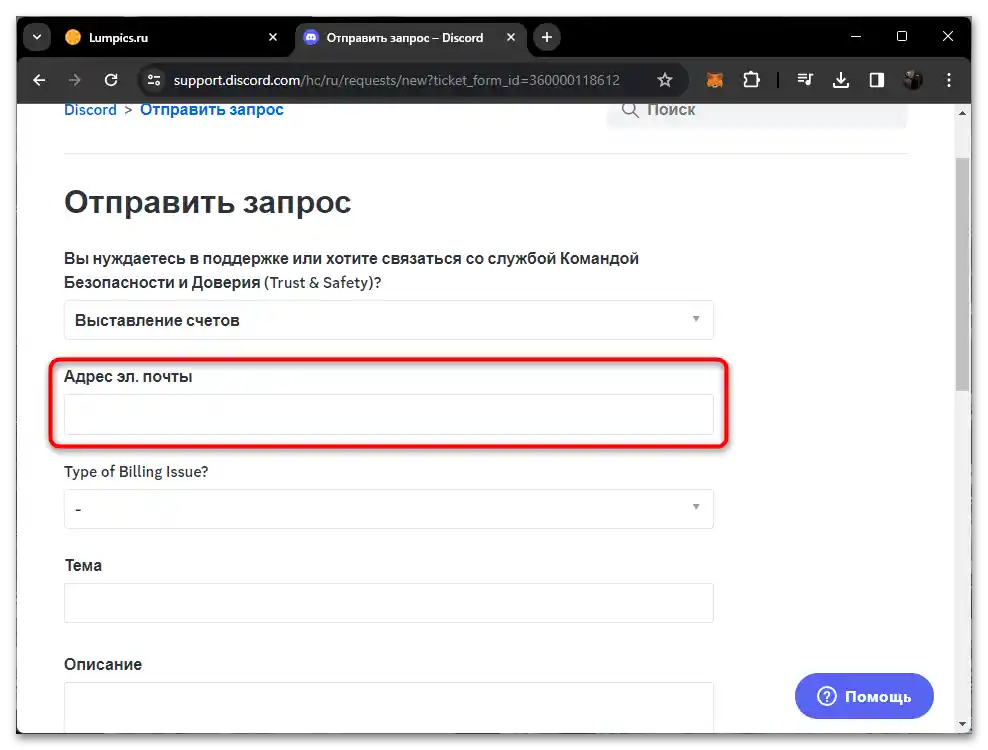Click the Downloads icon in the toolbar

[843, 80]
